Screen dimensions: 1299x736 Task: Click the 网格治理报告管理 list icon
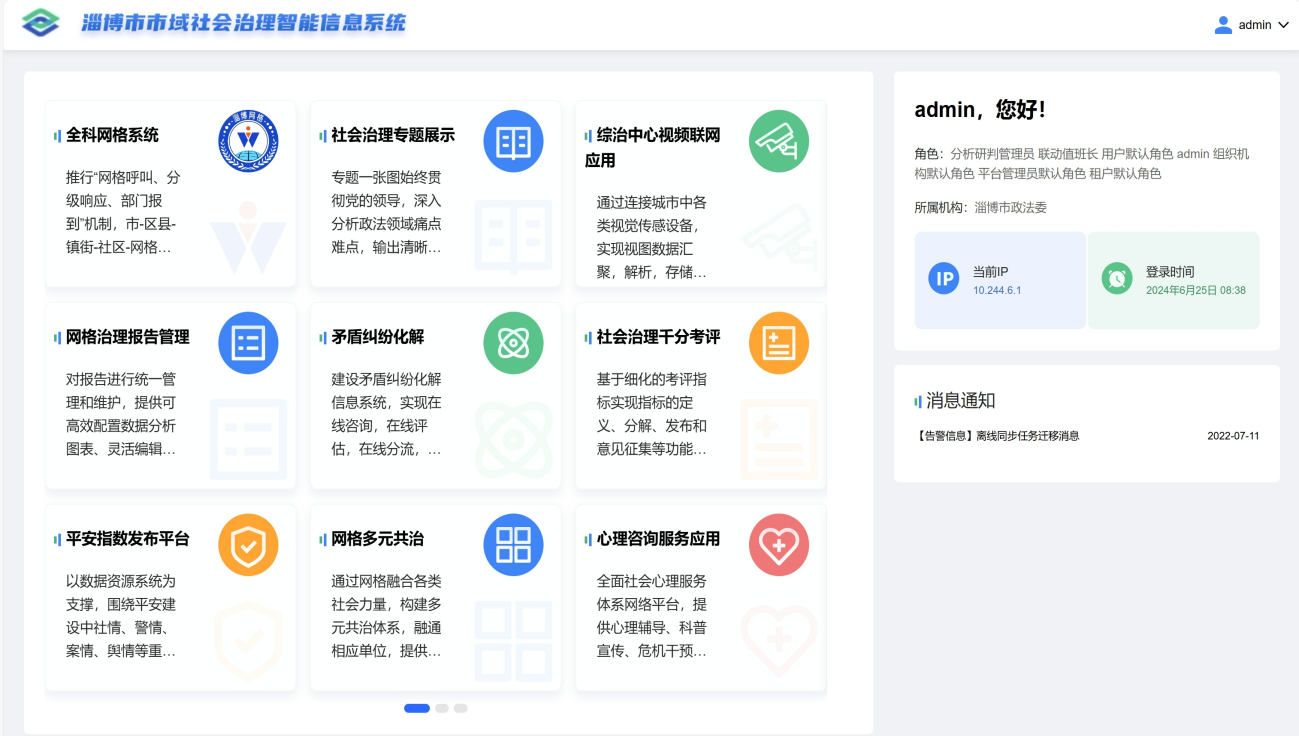(248, 343)
